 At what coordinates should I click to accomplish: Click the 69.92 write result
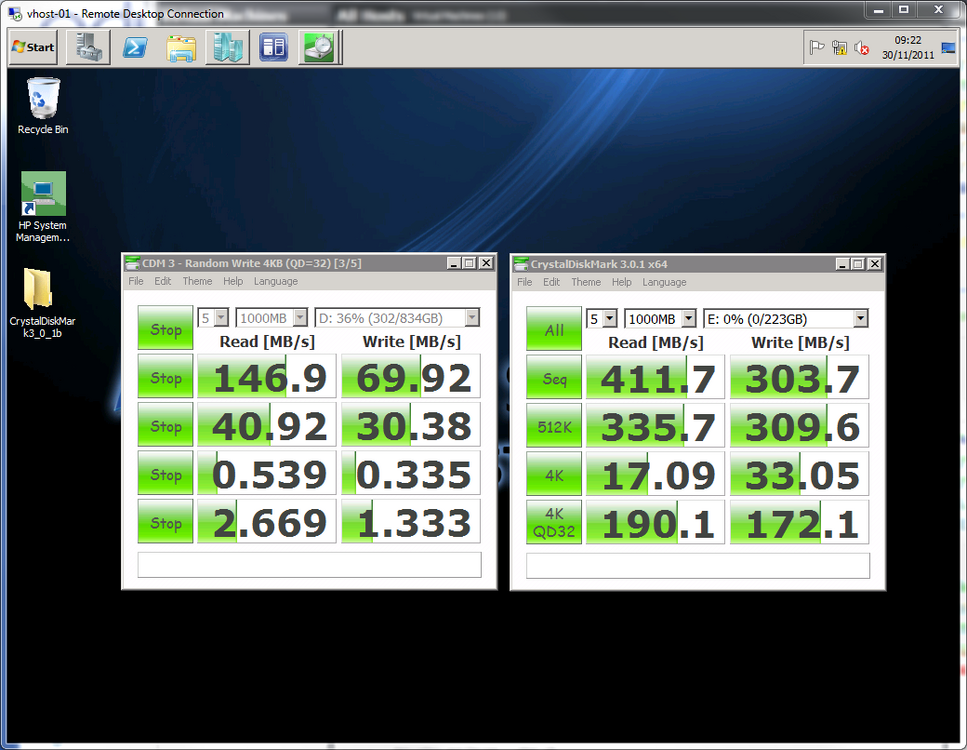[x=411, y=376]
